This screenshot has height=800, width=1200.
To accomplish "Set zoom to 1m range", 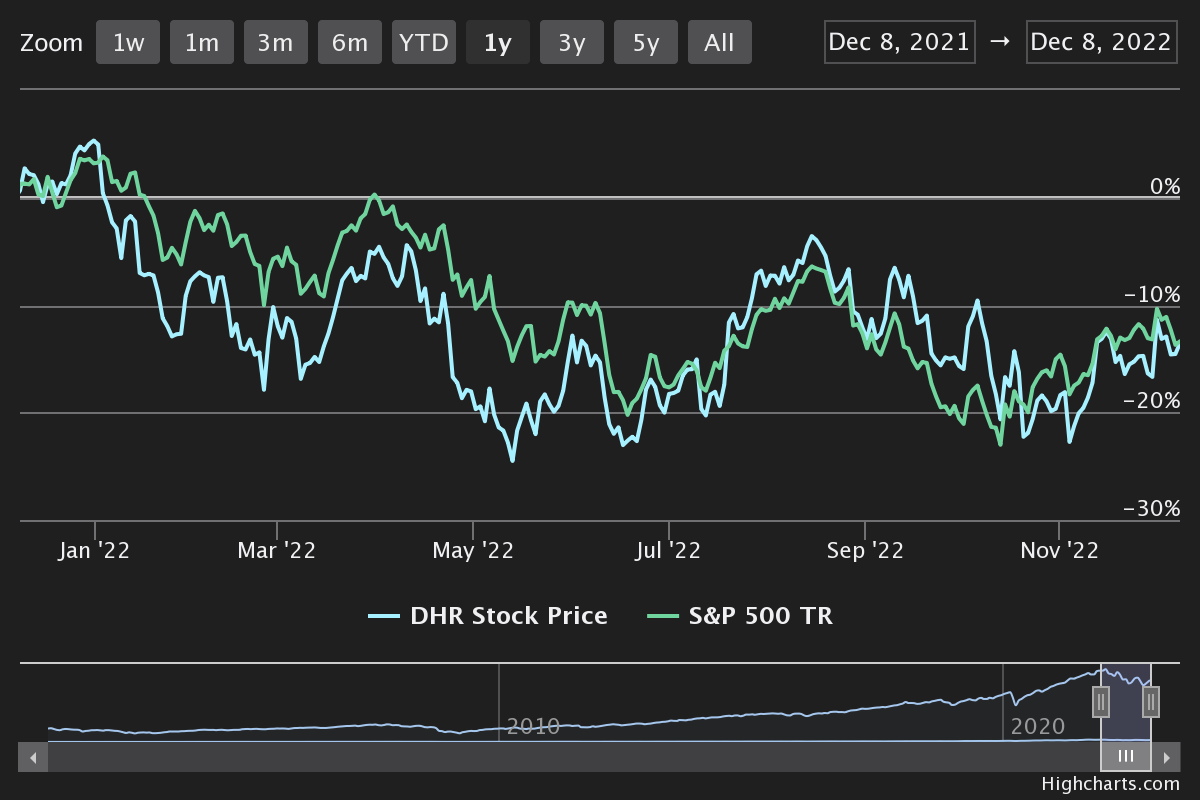I will 202,43.
